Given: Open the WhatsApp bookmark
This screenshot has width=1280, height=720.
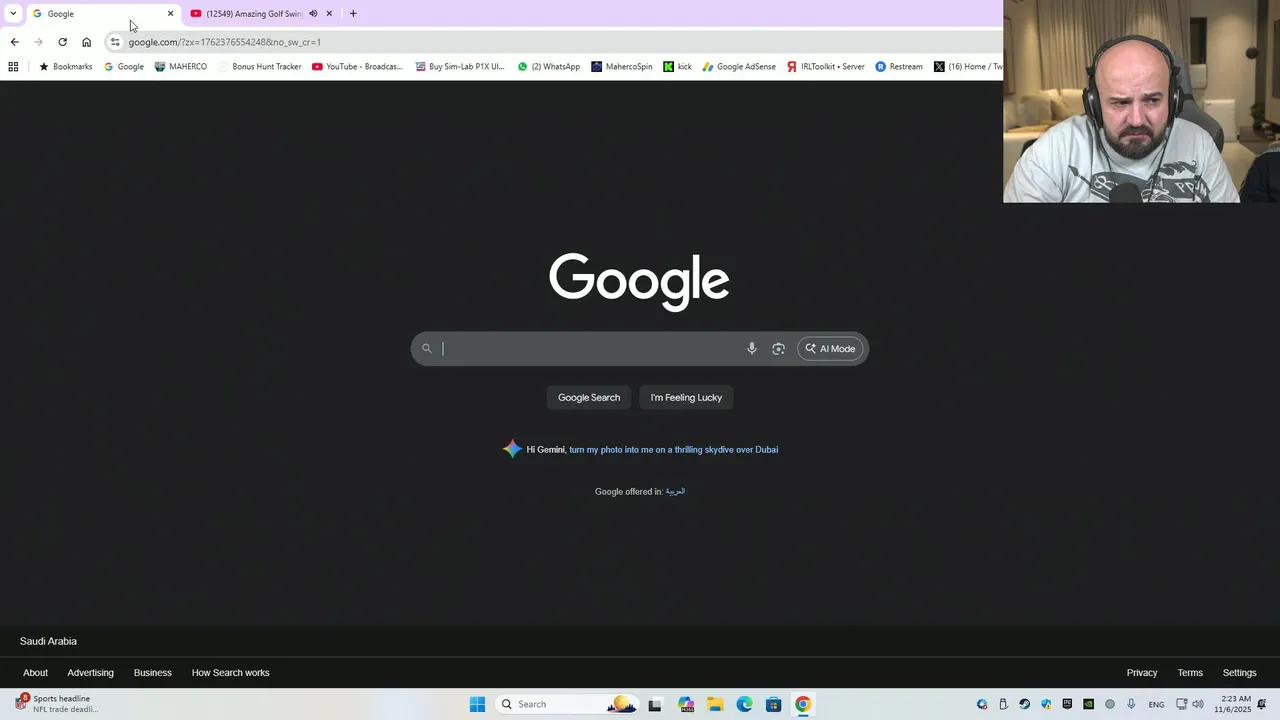Looking at the screenshot, I should pyautogui.click(x=548, y=67).
